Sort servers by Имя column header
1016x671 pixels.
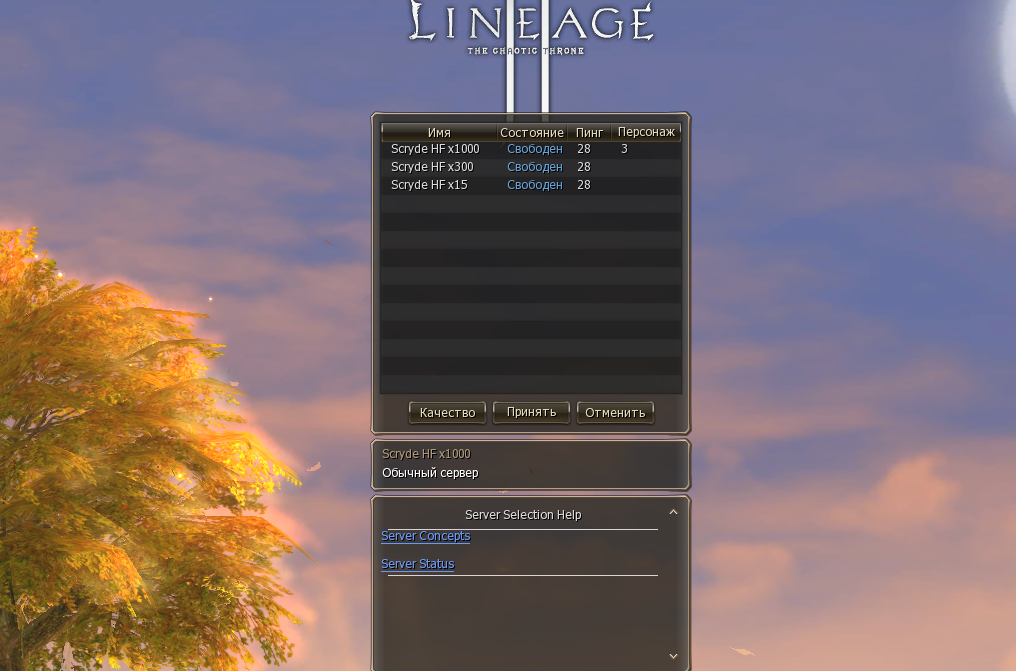[x=439, y=132]
